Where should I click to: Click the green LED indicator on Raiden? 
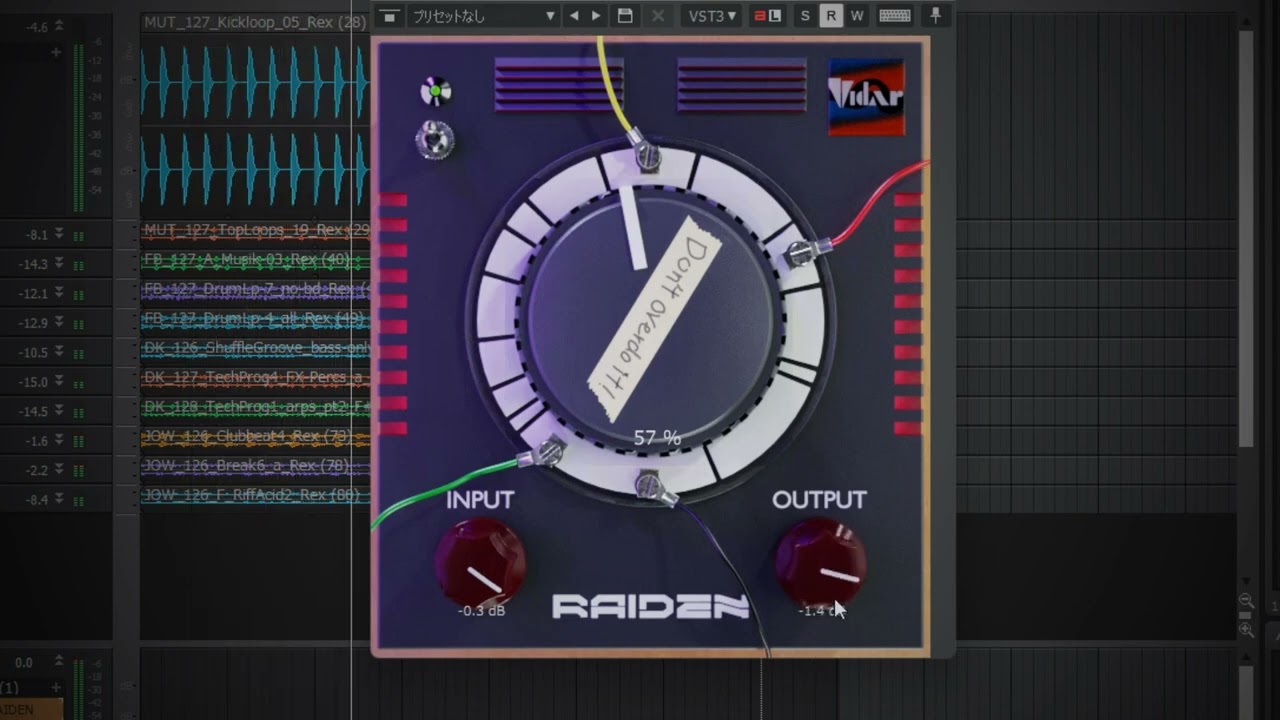coord(436,93)
